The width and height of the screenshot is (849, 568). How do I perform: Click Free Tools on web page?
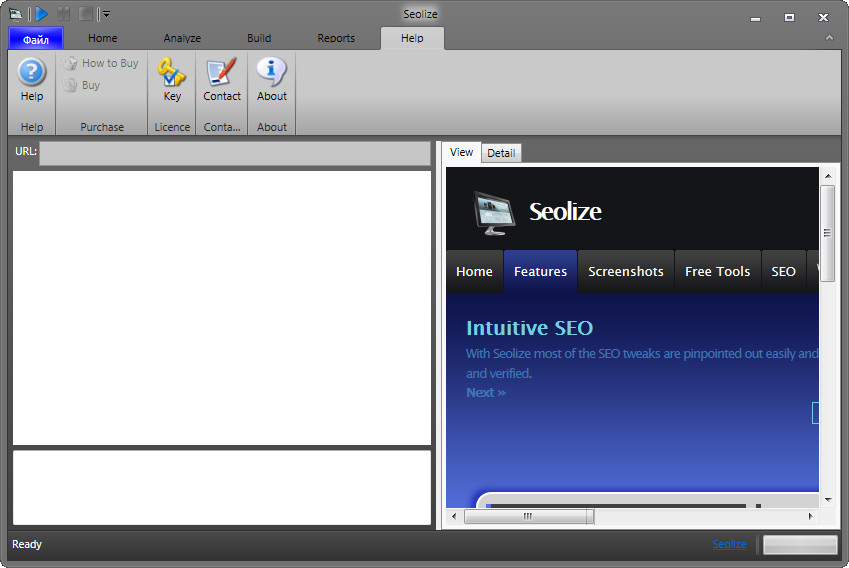(x=717, y=271)
